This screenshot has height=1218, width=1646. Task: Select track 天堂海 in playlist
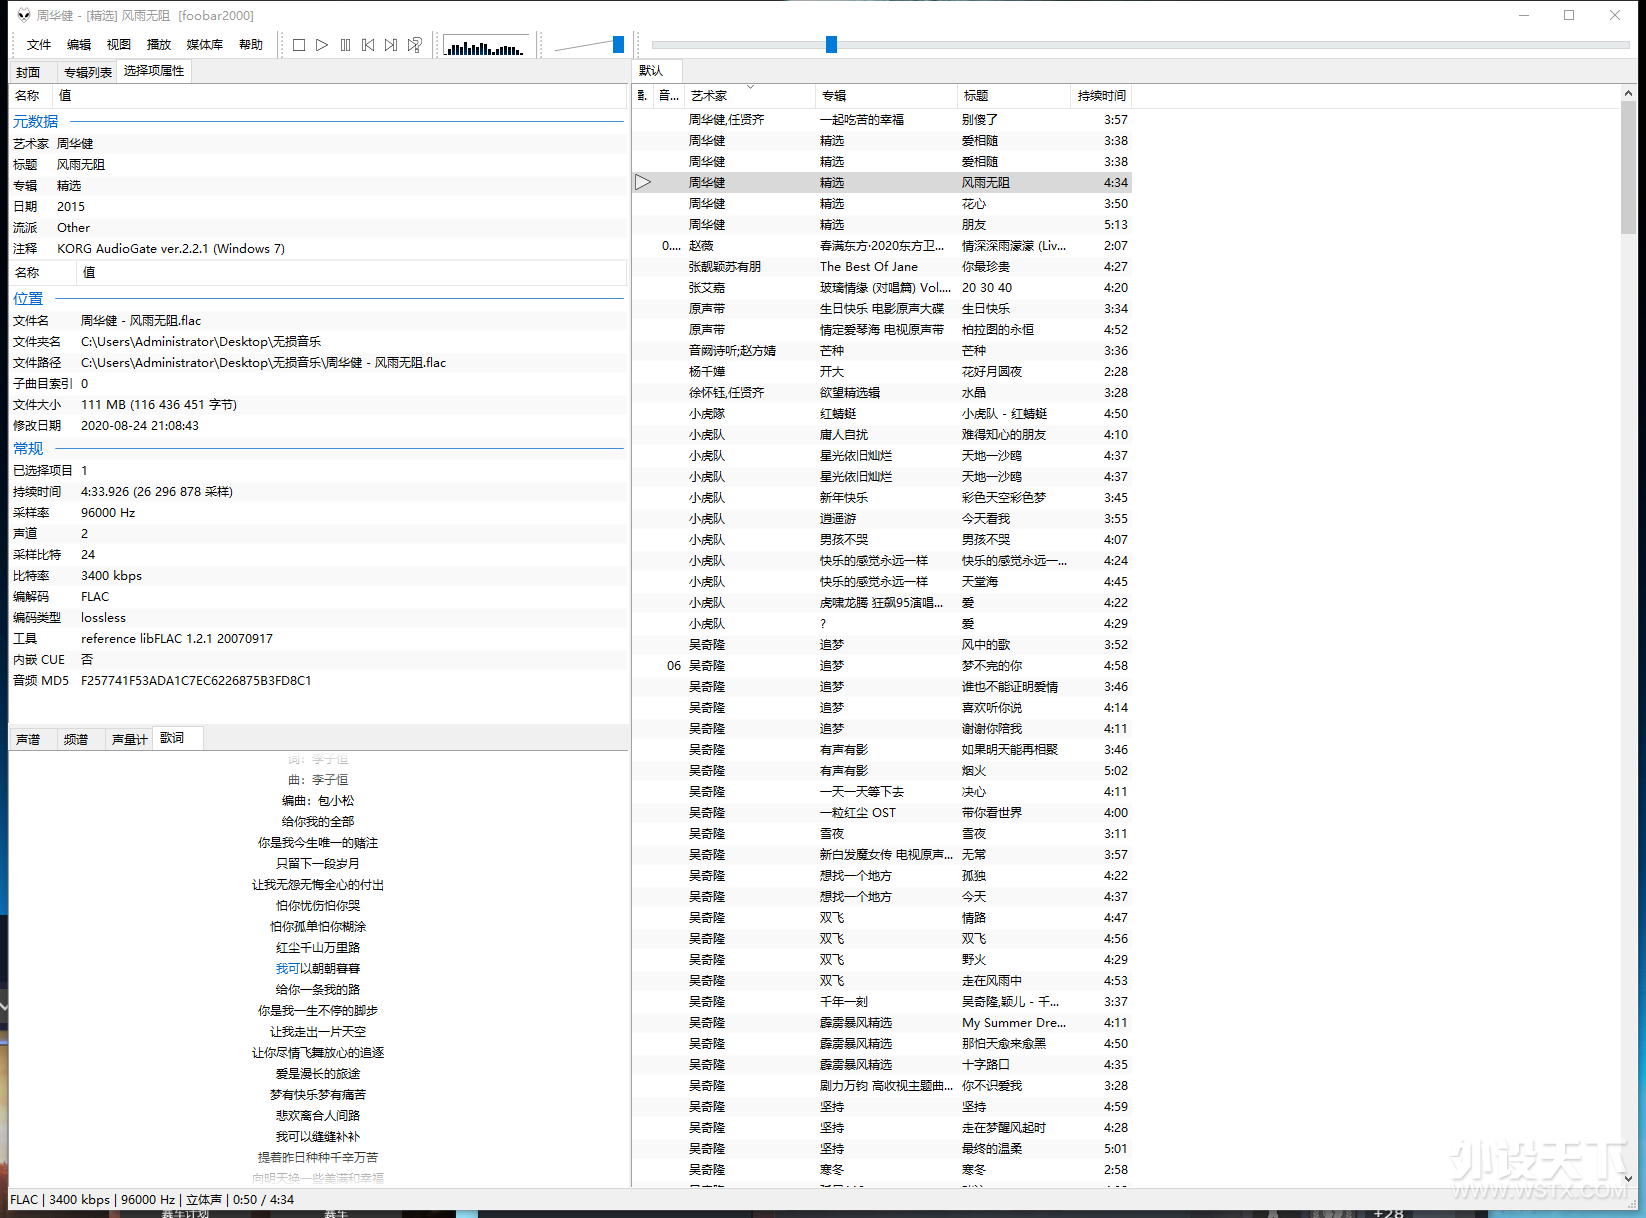[882, 581]
